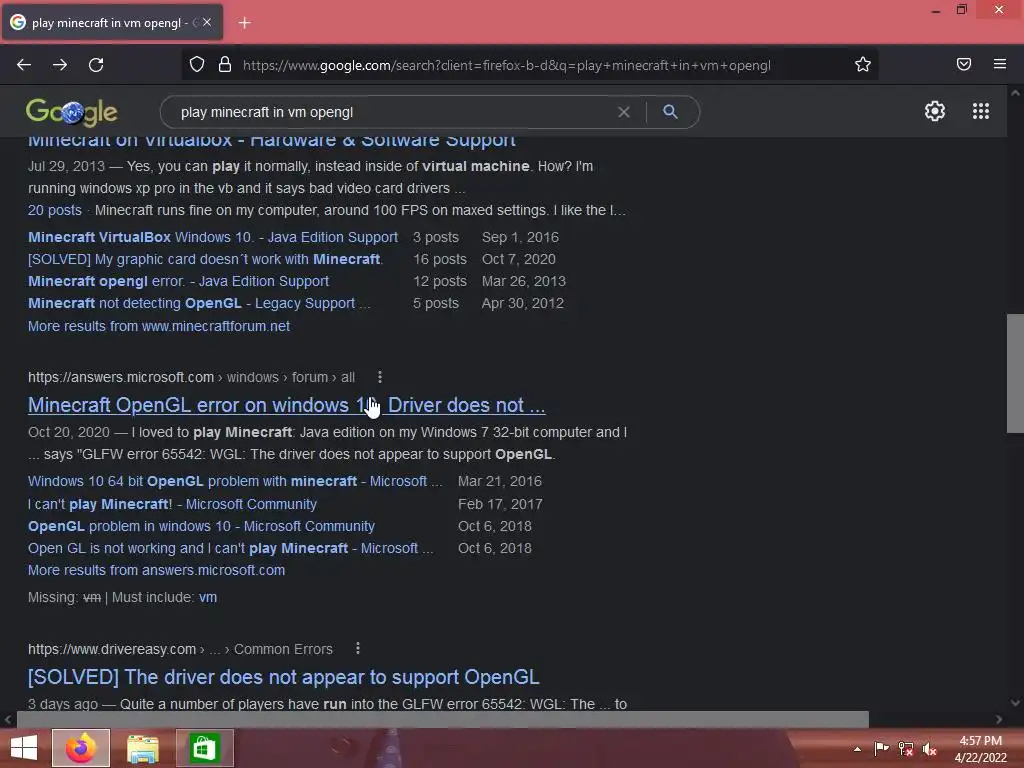Click the horizontal scrollbar thumb
Viewport: 1024px width, 768px height.
coord(443,719)
